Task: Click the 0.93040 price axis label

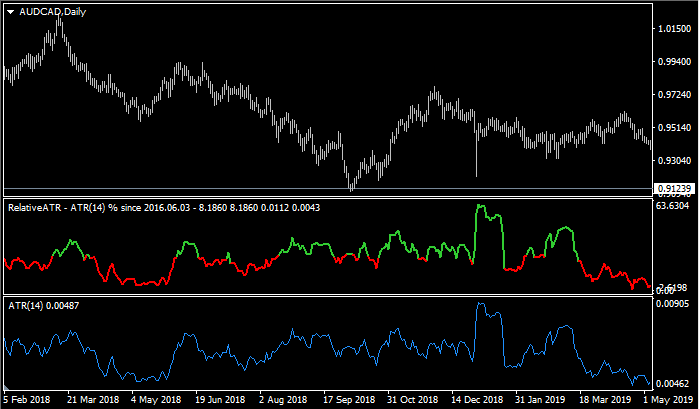Action: 675,160
